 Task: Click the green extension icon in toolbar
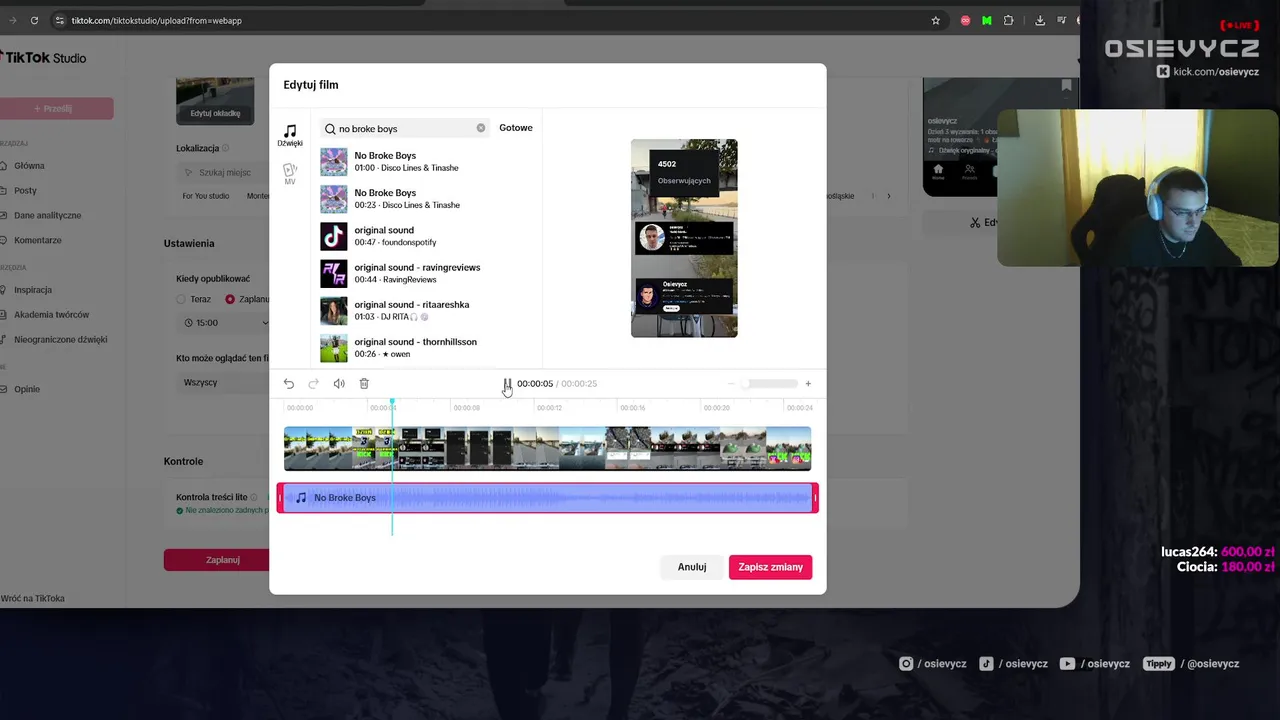point(987,20)
